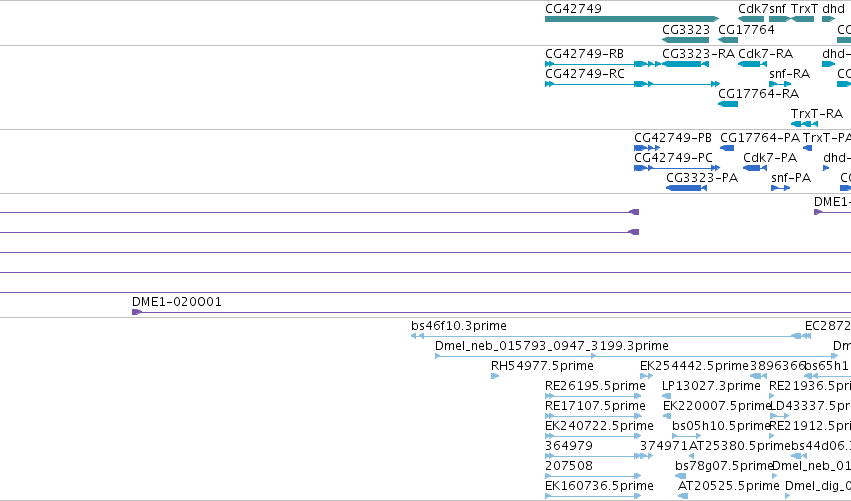Click the CG3323-RA transcript
The image size is (851, 501).
point(685,64)
